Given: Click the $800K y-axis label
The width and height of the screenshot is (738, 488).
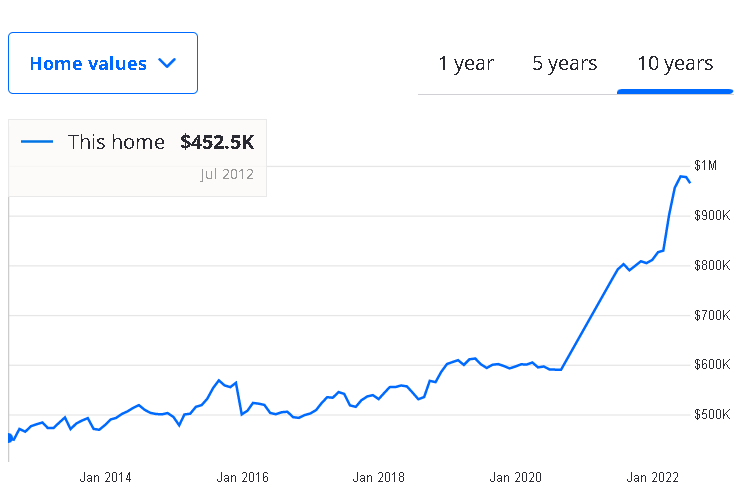Looking at the screenshot, I should [x=712, y=265].
